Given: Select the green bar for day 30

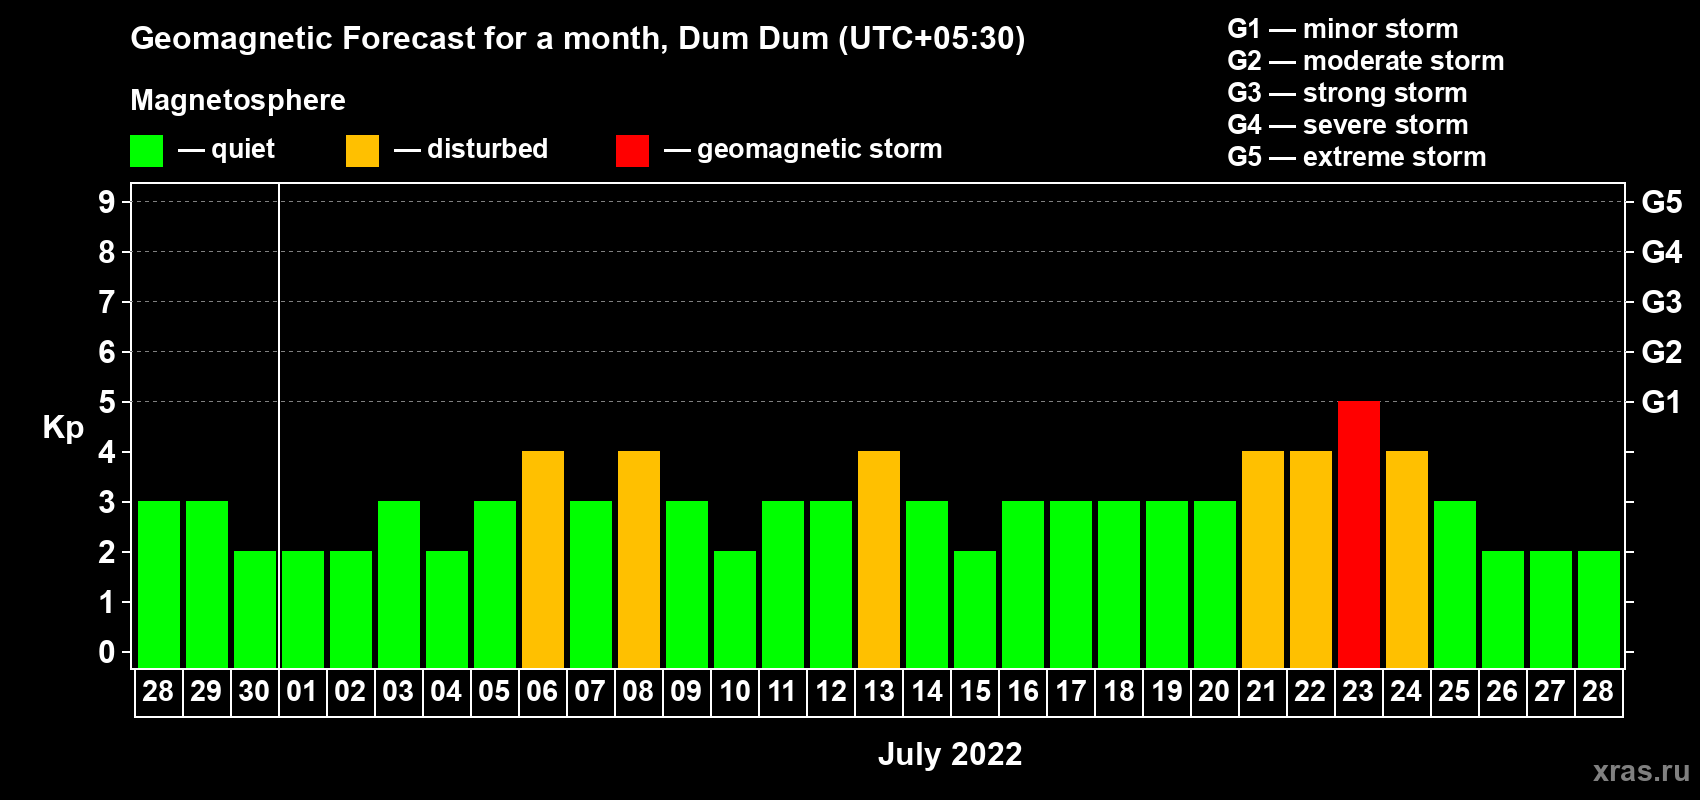Looking at the screenshot, I should (254, 609).
